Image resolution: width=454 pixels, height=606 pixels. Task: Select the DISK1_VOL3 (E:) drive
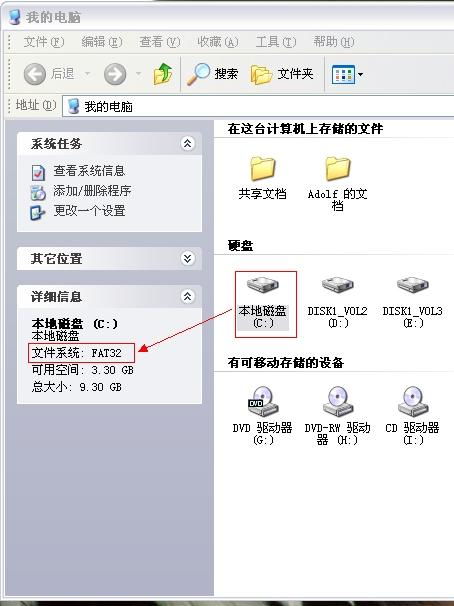pos(412,303)
